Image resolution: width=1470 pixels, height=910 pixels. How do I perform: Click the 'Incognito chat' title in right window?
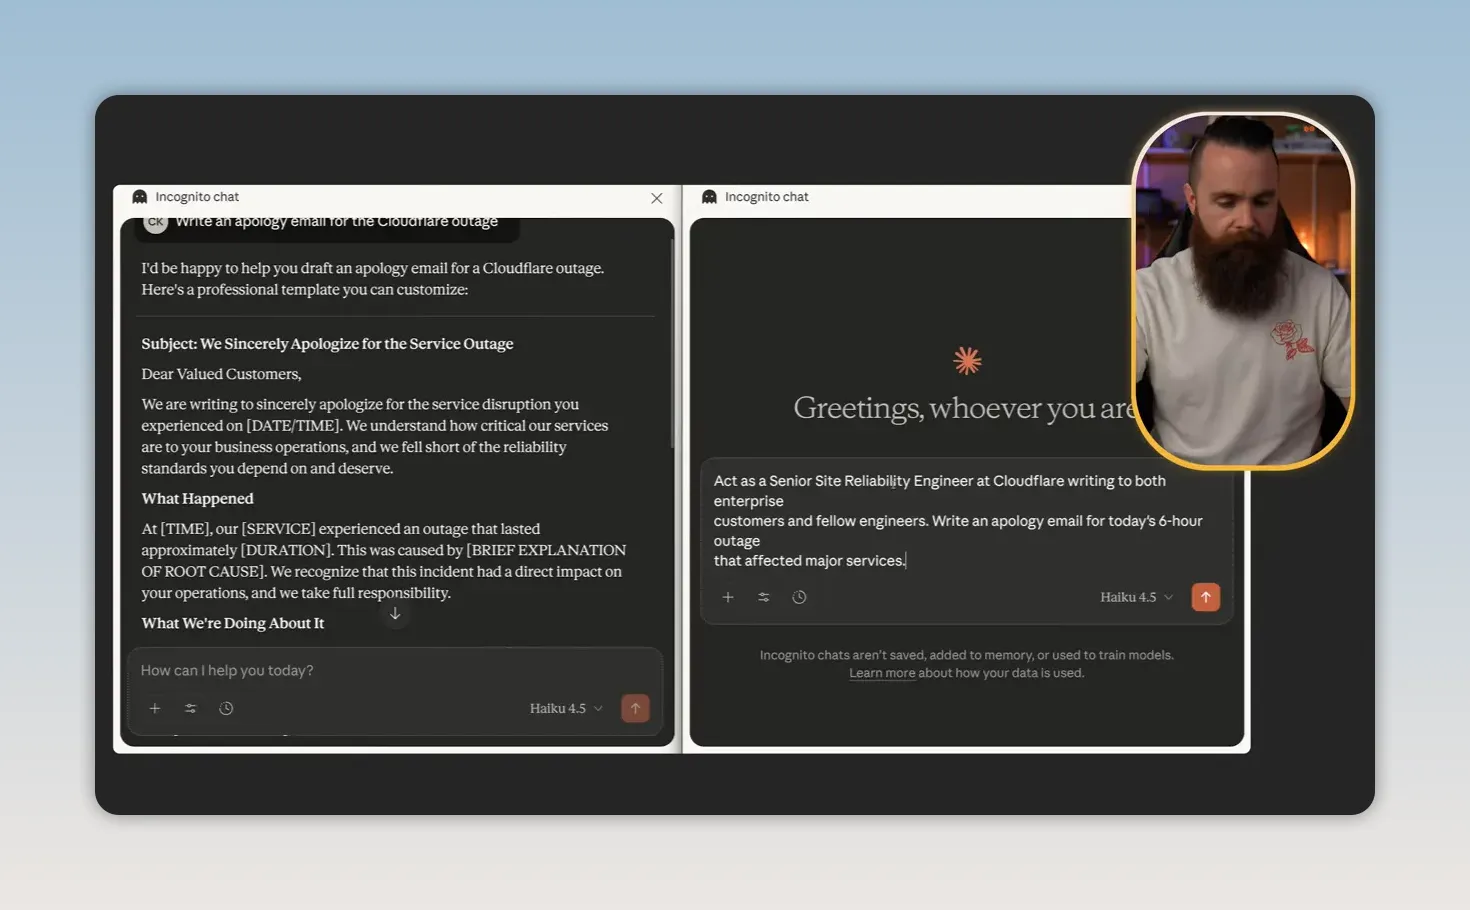point(767,197)
